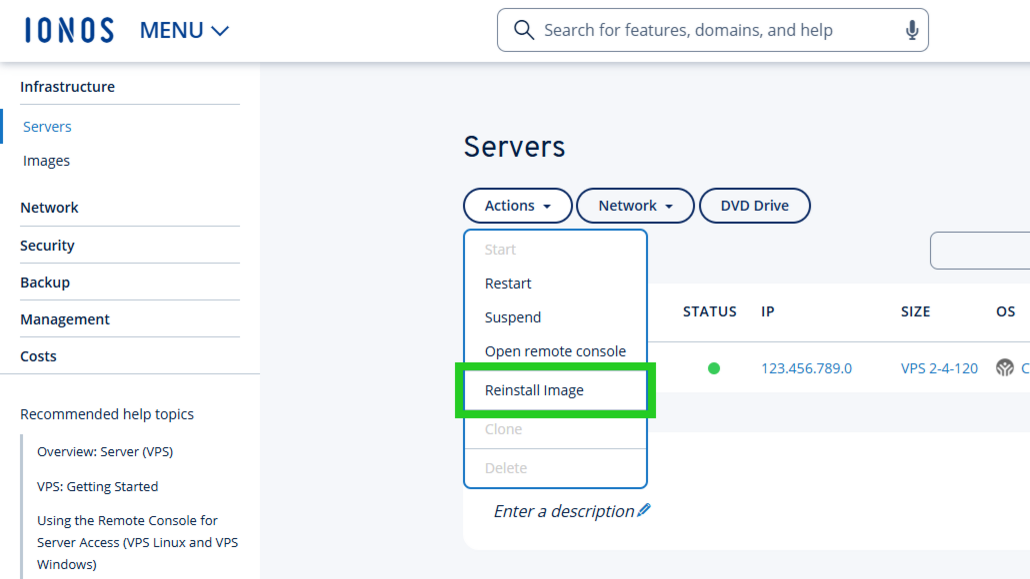Select Reinstall Image menu entry
Screen dimensions: 1030x579
[555, 390]
